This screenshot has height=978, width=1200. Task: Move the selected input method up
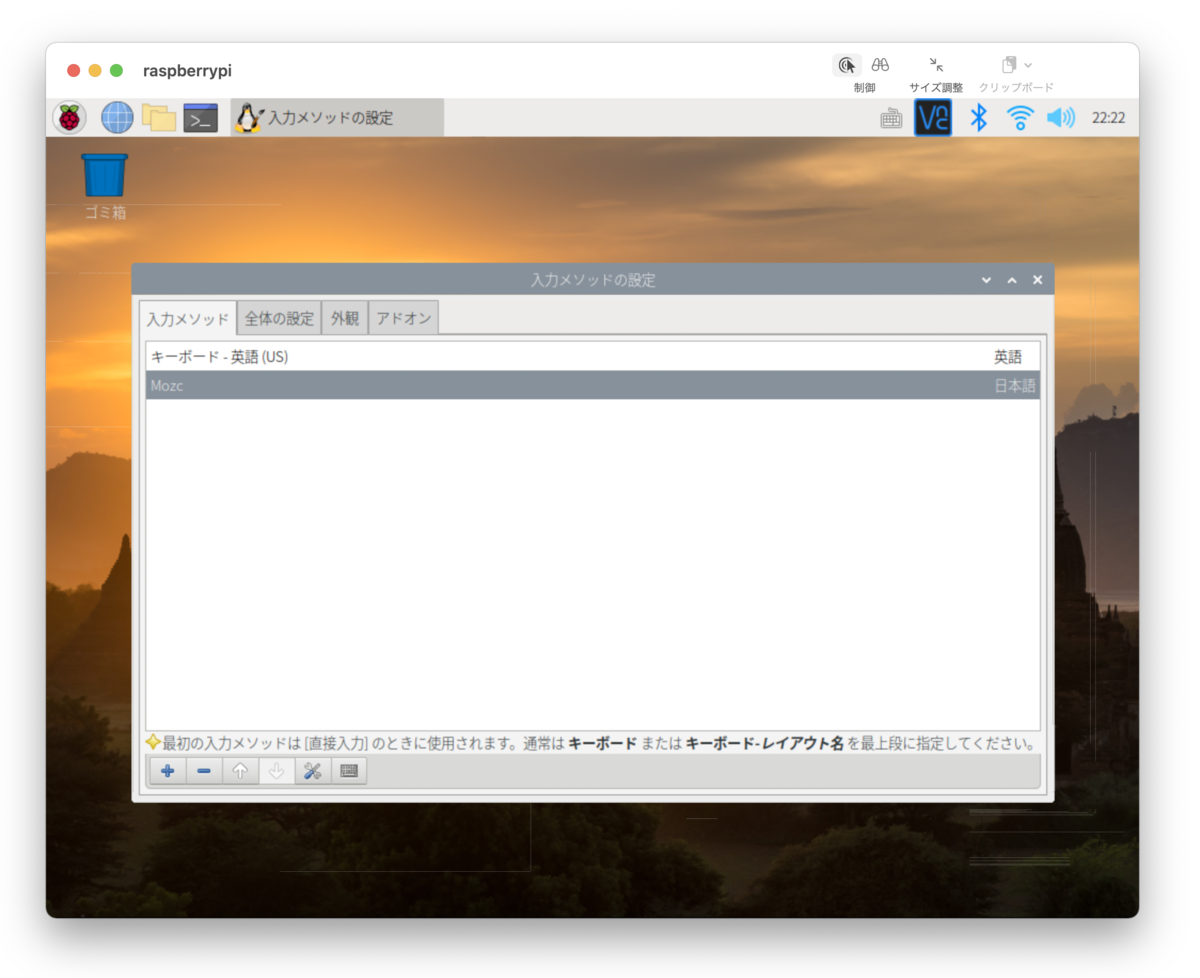(x=240, y=771)
